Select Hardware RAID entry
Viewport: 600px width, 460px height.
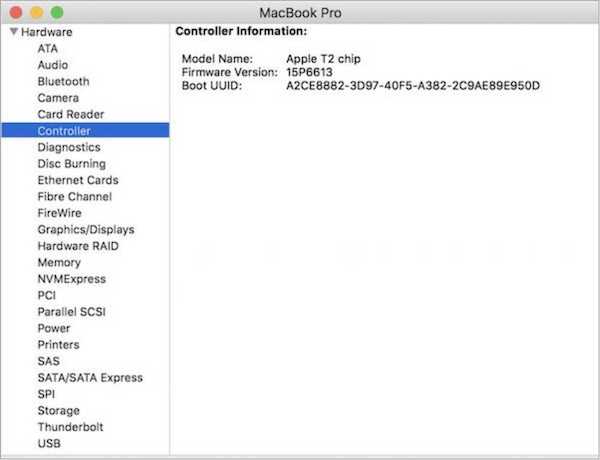click(78, 246)
